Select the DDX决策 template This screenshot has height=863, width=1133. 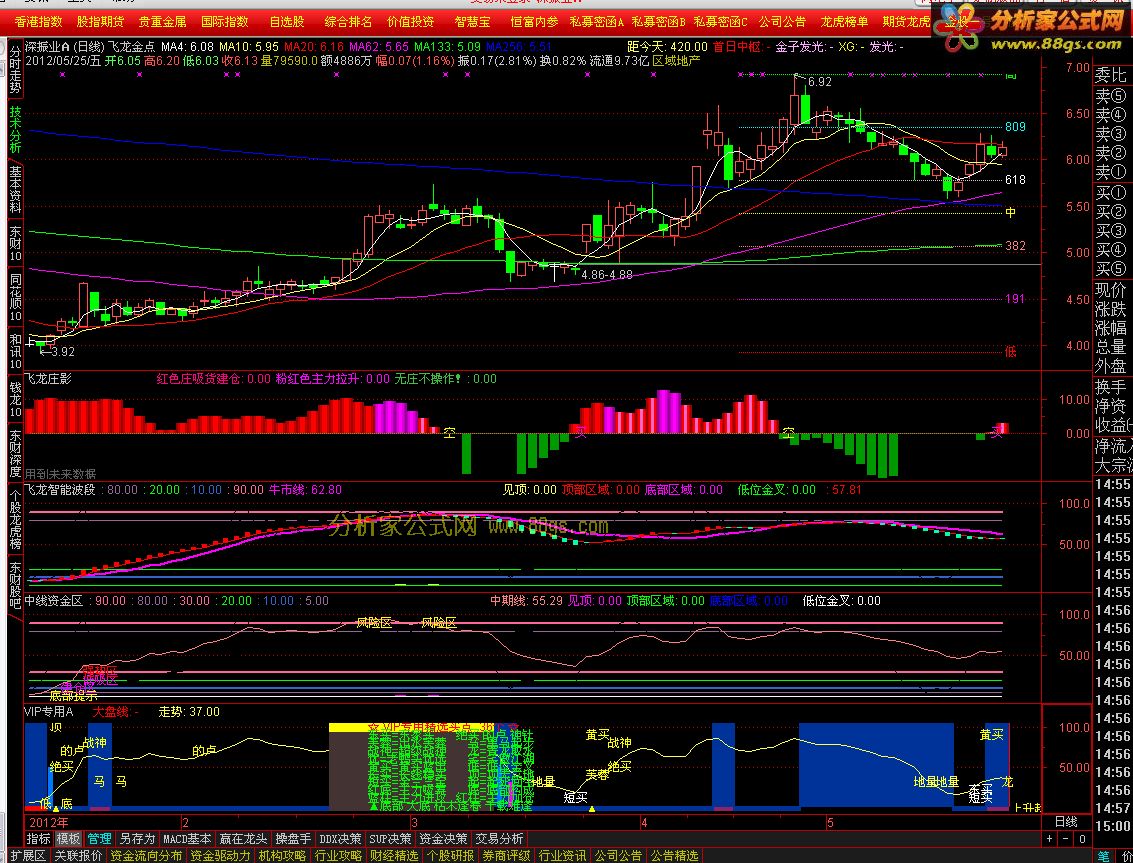tap(340, 838)
